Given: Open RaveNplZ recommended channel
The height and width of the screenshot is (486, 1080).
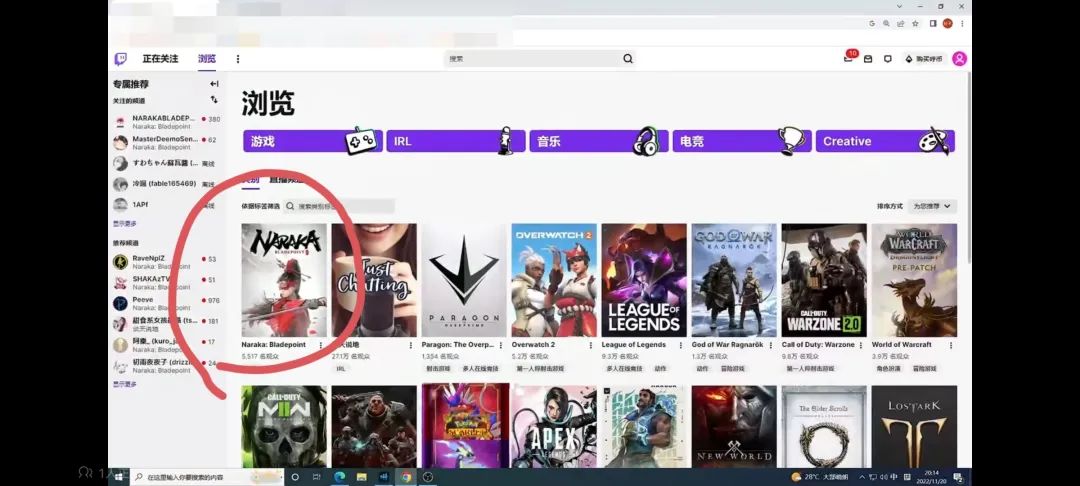Looking at the screenshot, I should point(167,262).
